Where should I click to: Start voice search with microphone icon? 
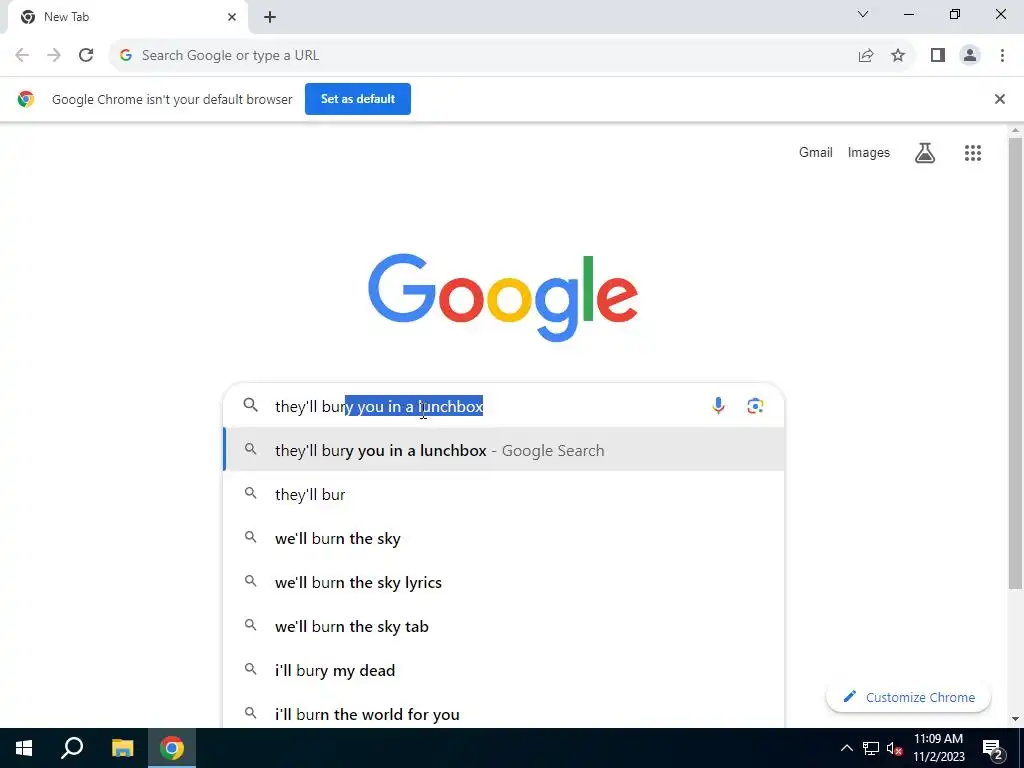tap(718, 406)
